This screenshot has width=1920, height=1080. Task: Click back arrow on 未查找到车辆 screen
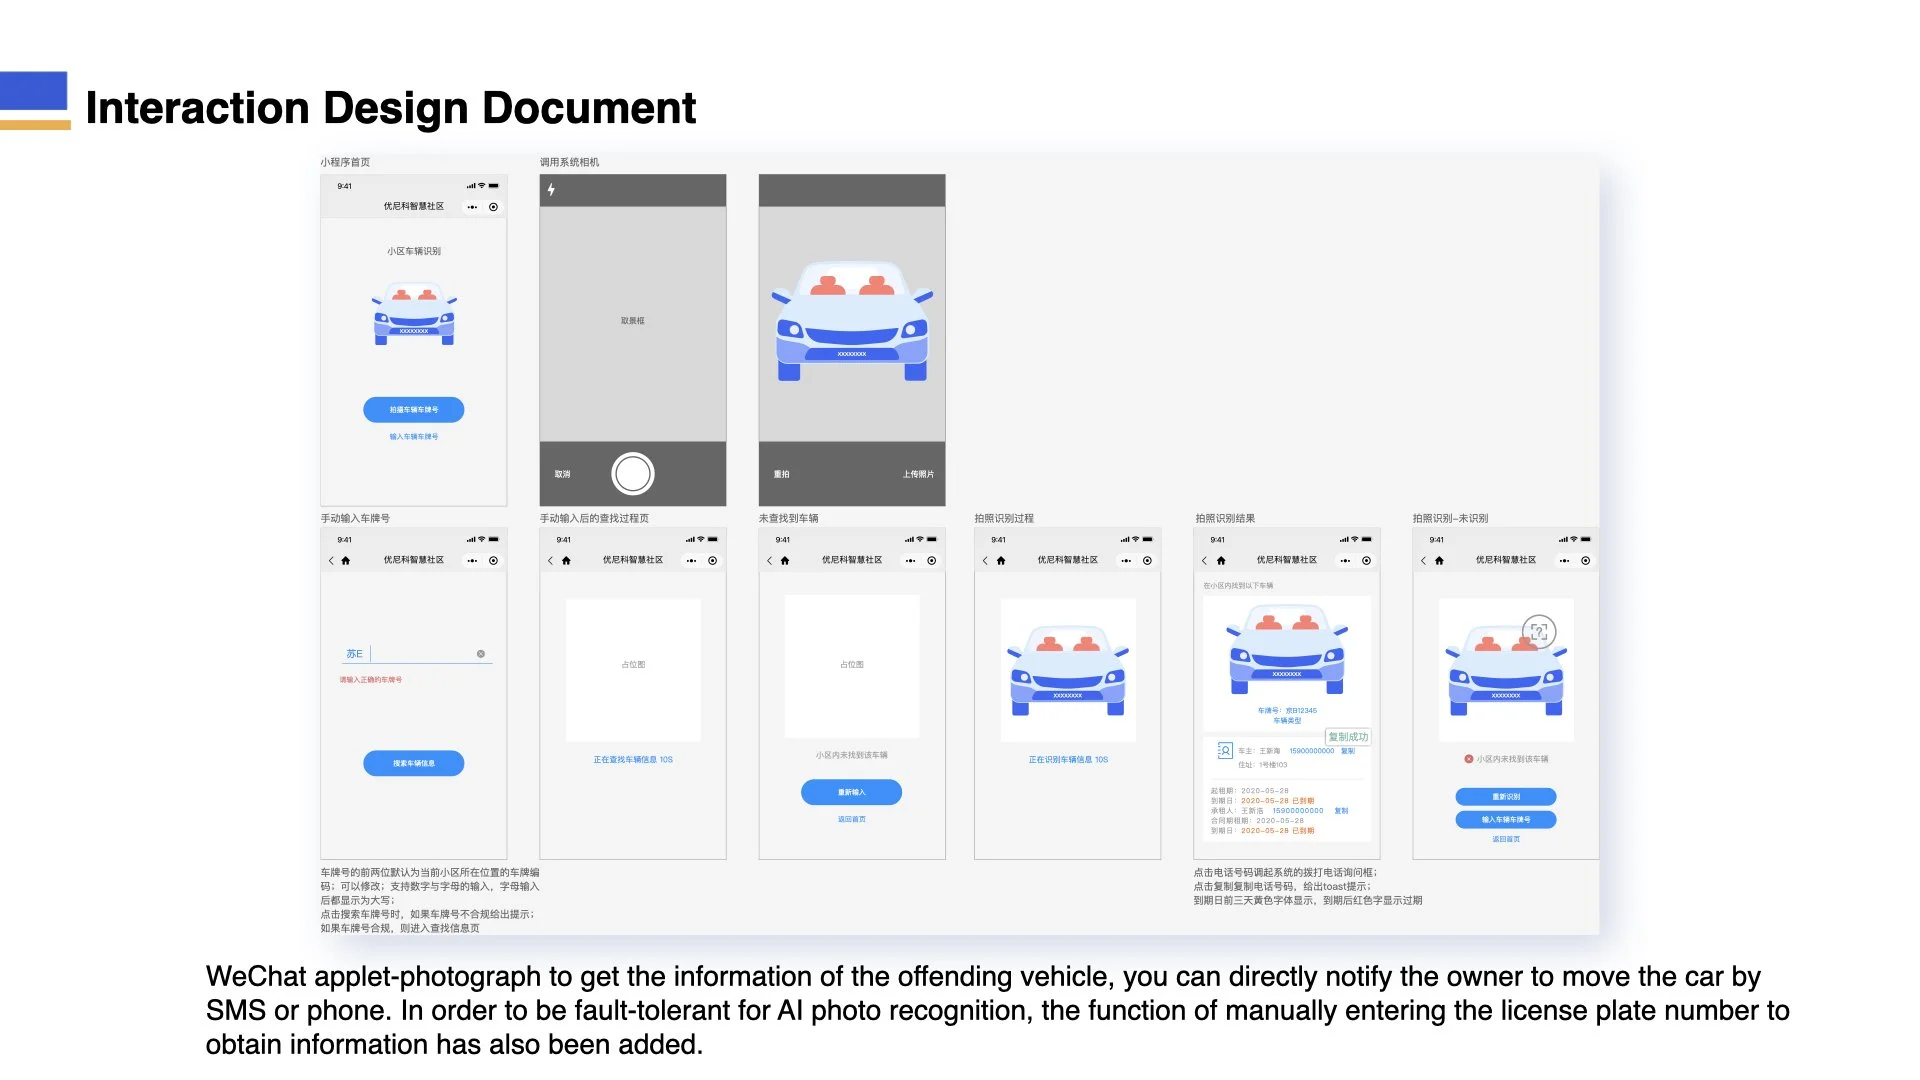point(769,561)
